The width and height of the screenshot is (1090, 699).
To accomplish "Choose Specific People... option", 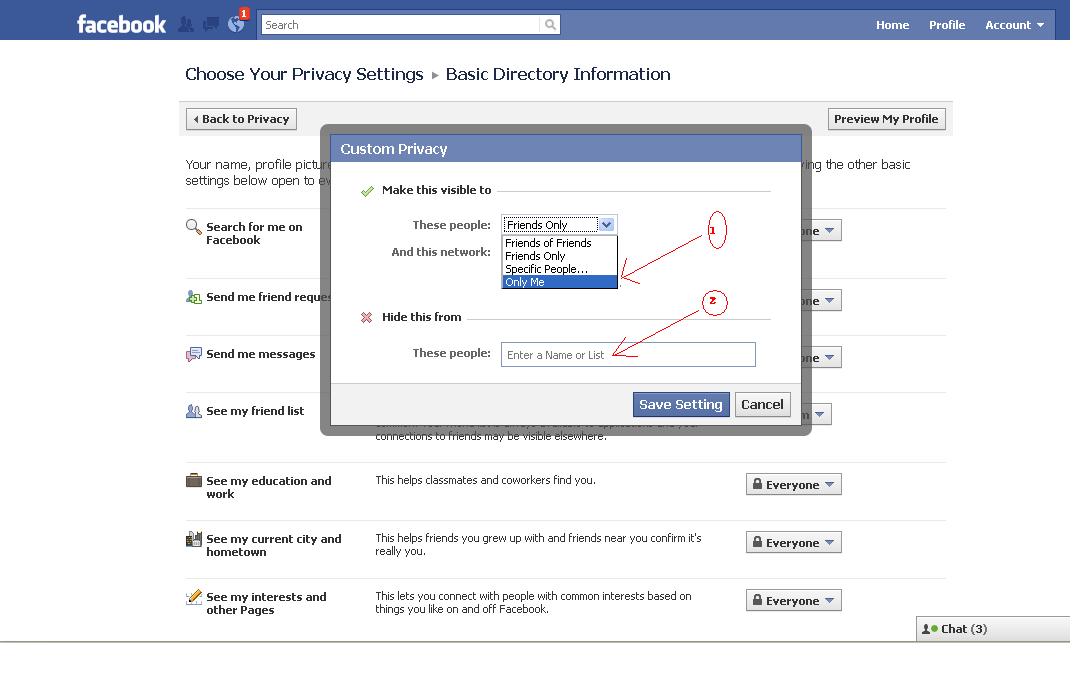I will coord(559,269).
